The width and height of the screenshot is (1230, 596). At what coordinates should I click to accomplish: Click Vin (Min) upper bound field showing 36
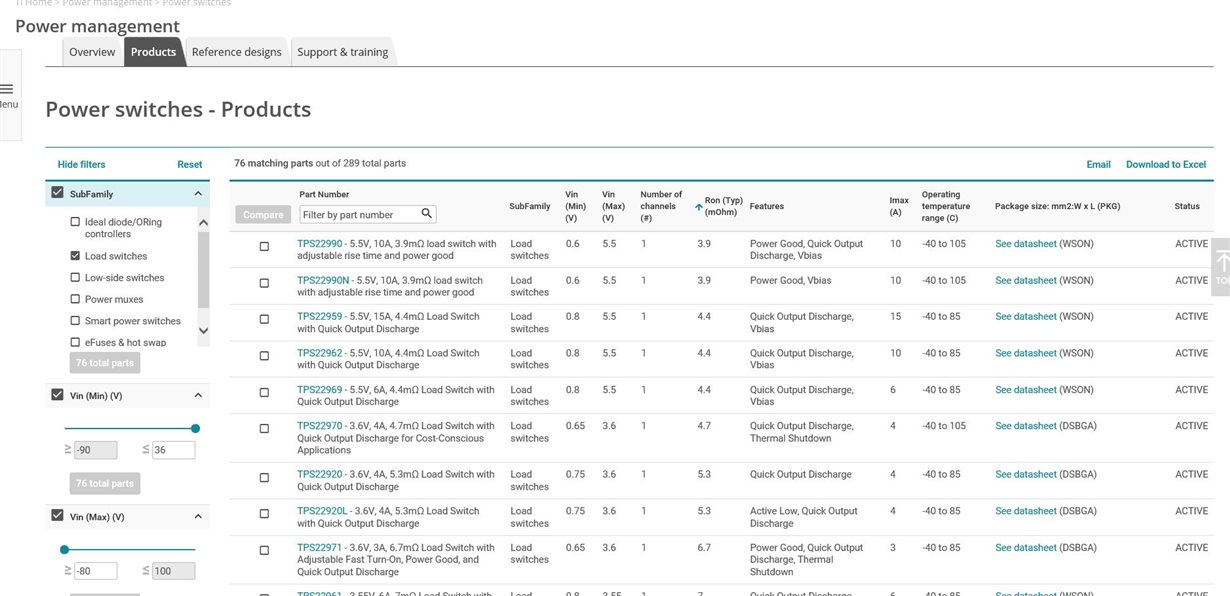(174, 450)
